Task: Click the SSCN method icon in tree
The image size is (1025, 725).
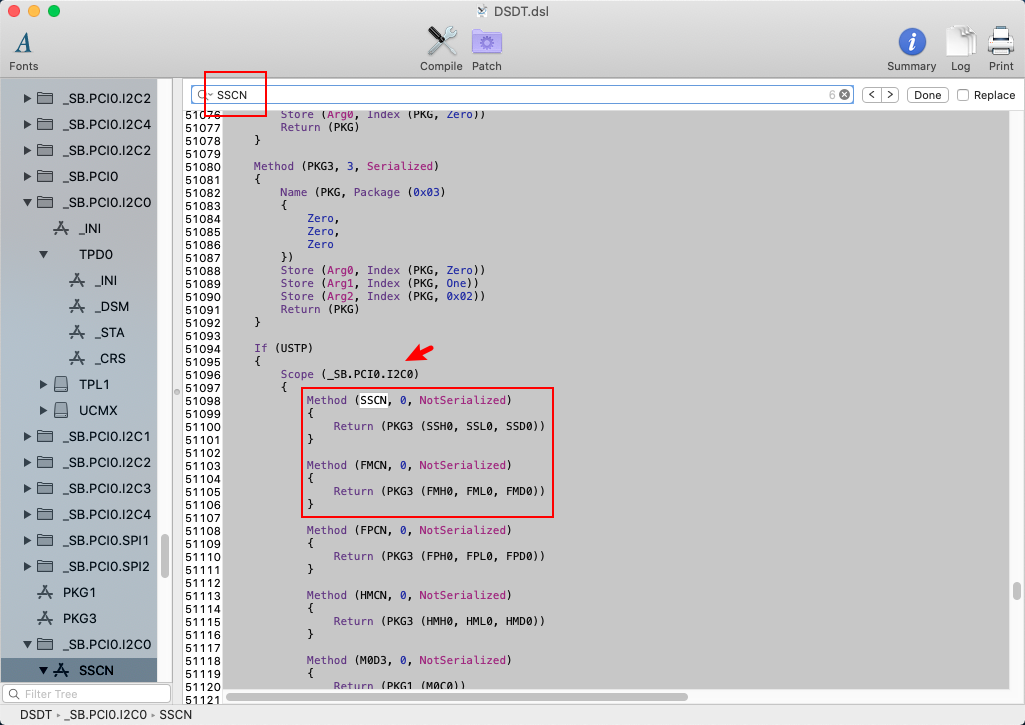Action: [61, 671]
